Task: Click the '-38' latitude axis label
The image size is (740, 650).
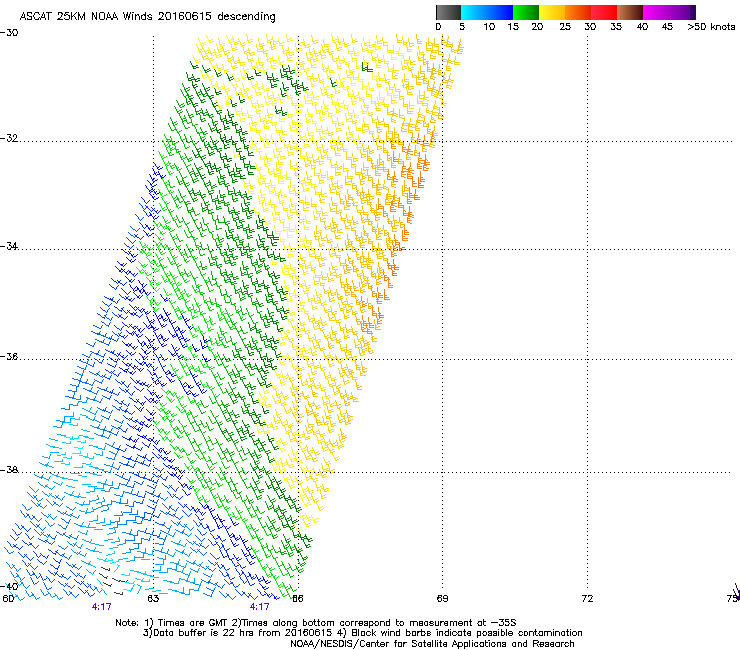Action: point(9,470)
